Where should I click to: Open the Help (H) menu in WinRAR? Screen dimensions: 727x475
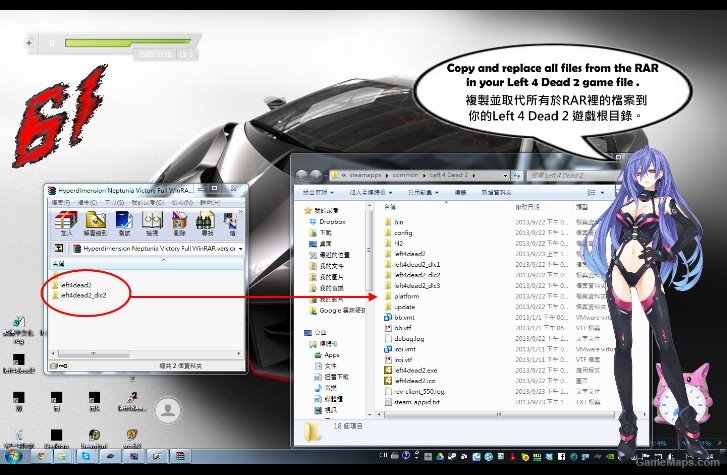tap(210, 203)
